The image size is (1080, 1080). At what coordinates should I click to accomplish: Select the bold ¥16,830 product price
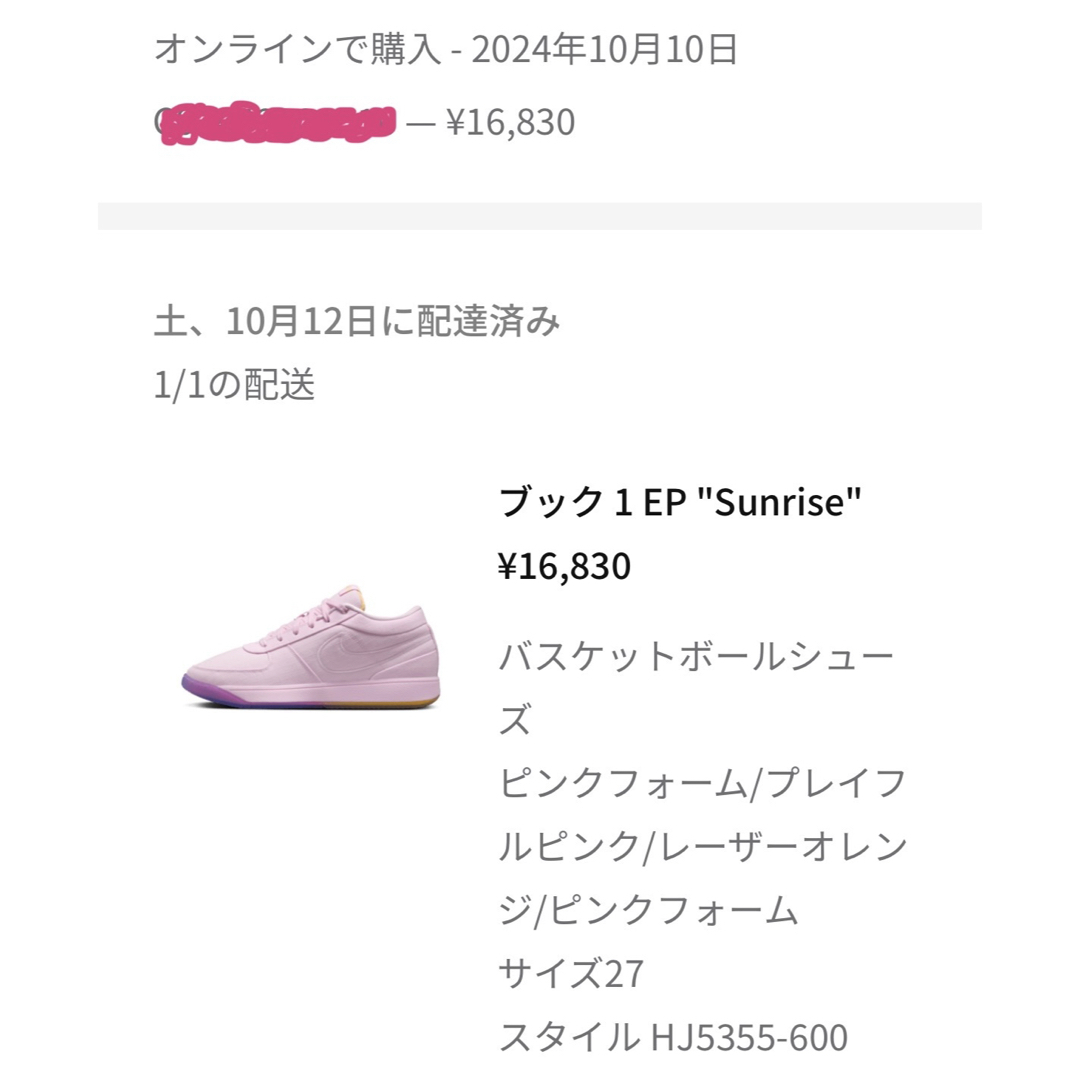tap(564, 566)
